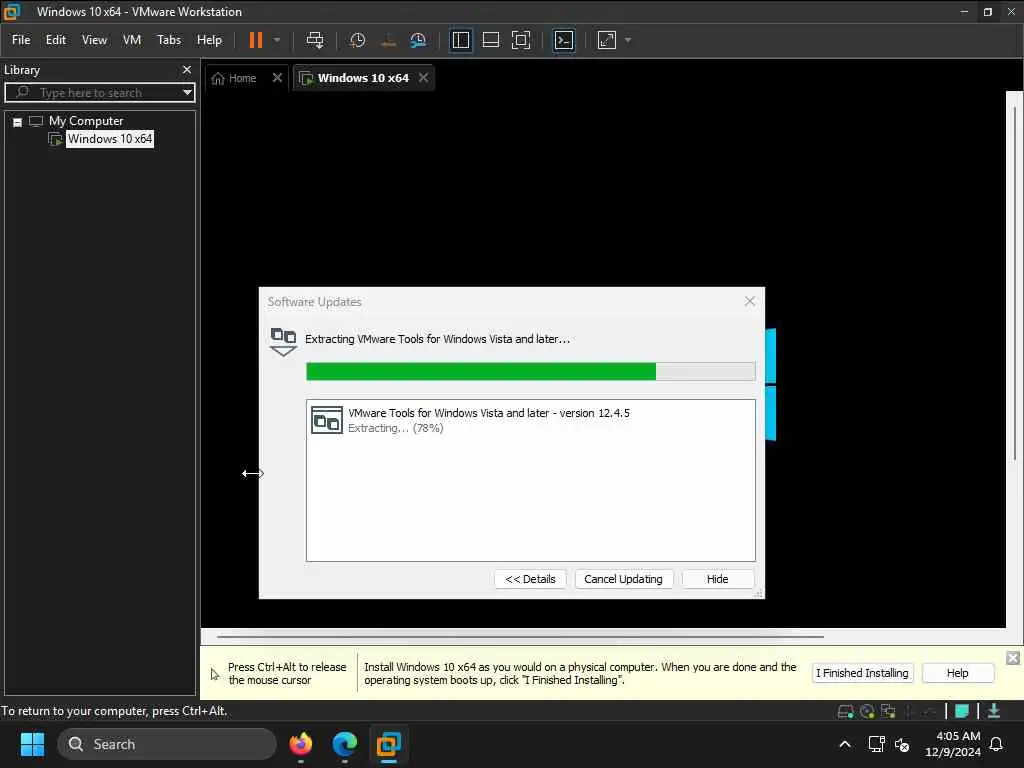Click the taskbar Search box

pos(167,744)
